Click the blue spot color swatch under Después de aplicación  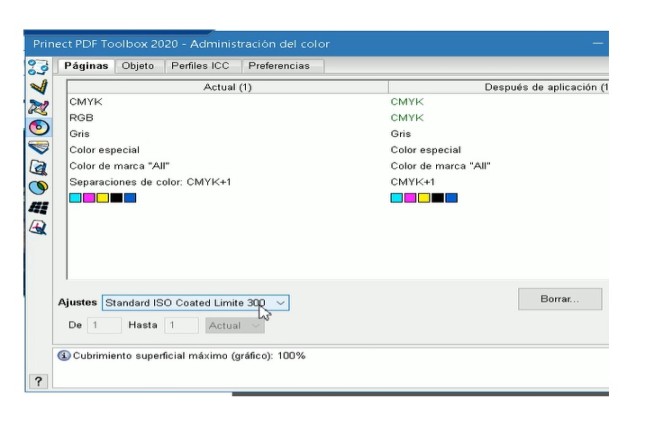click(451, 197)
